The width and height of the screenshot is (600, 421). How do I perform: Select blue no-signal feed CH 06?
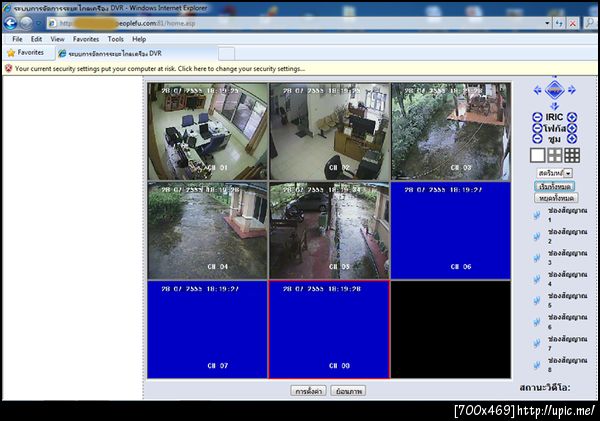451,230
